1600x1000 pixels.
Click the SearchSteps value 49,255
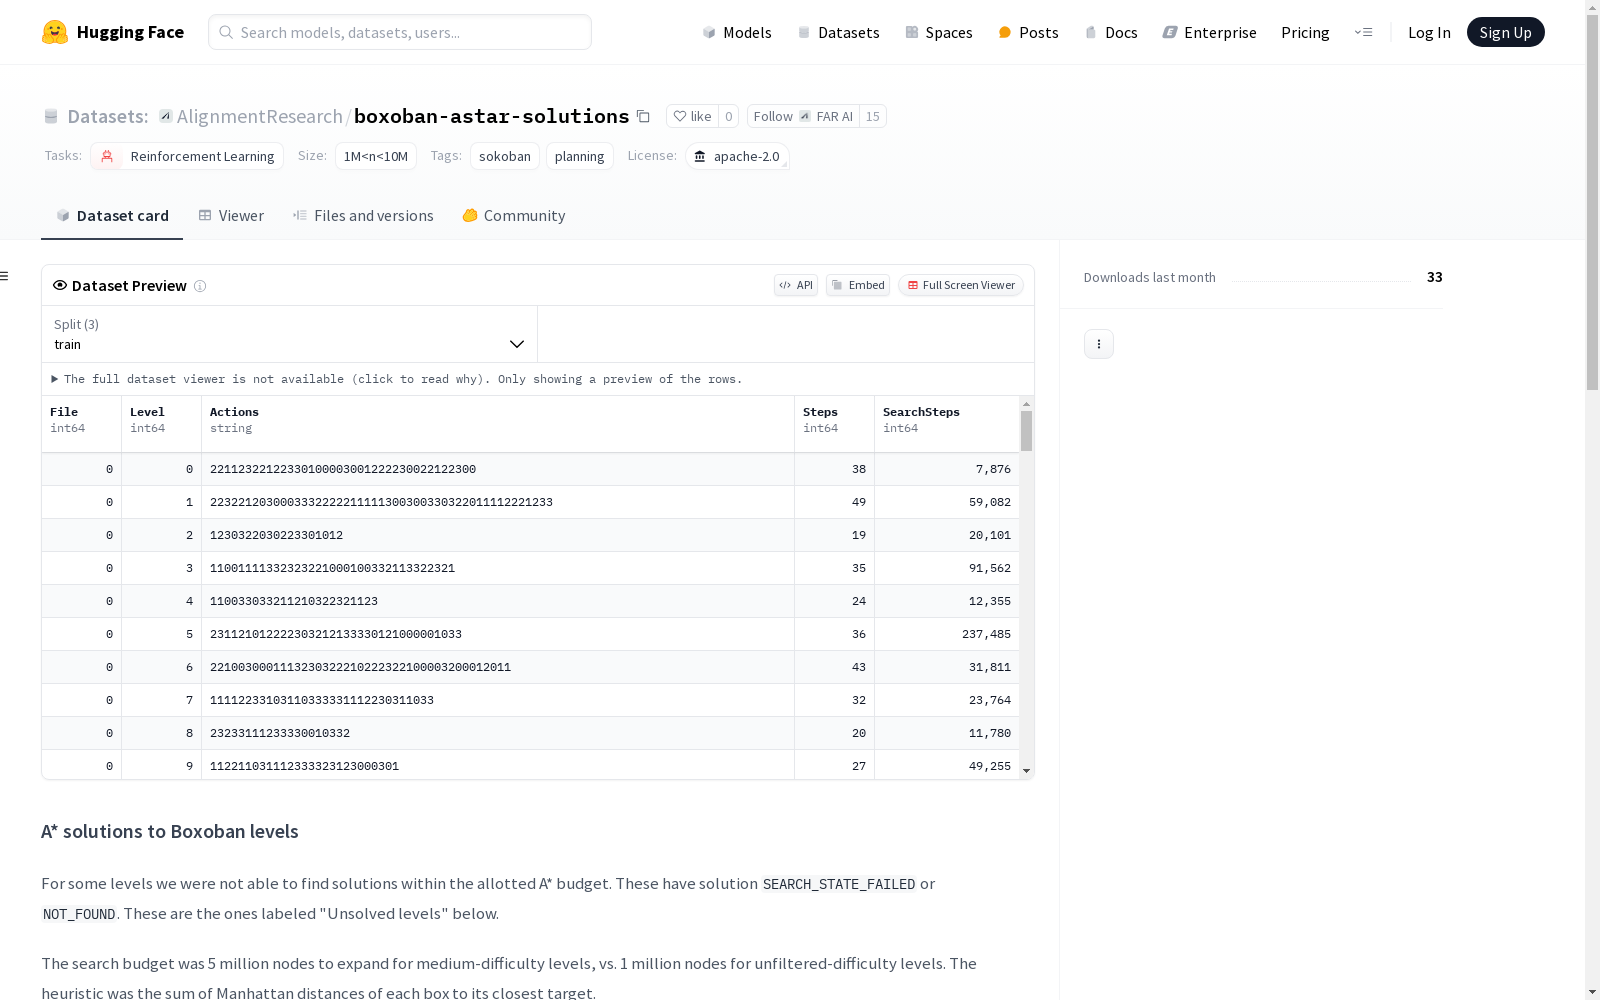990,766
